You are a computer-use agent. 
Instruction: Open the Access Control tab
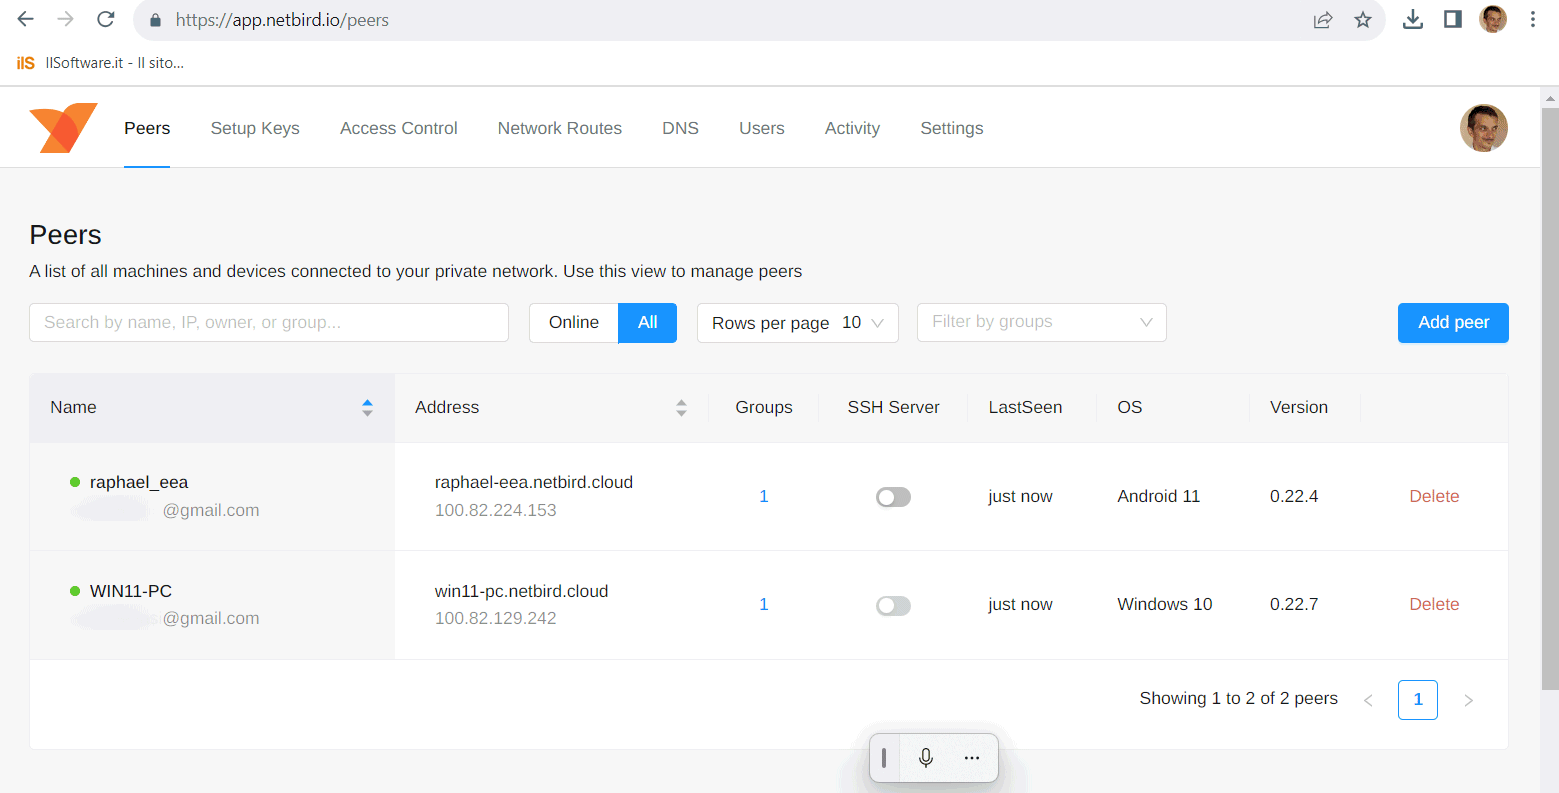(x=399, y=128)
